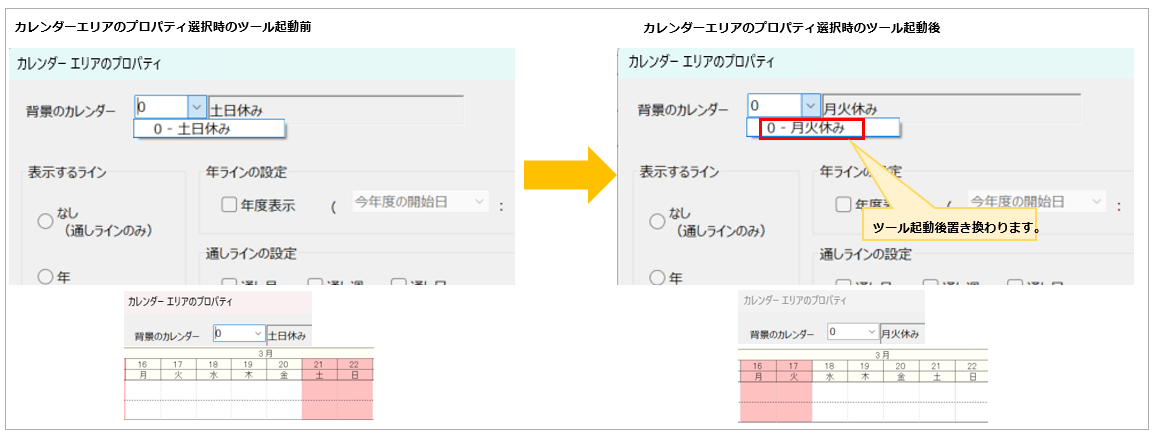Click the large '土日休み' calendar name field

click(335, 107)
